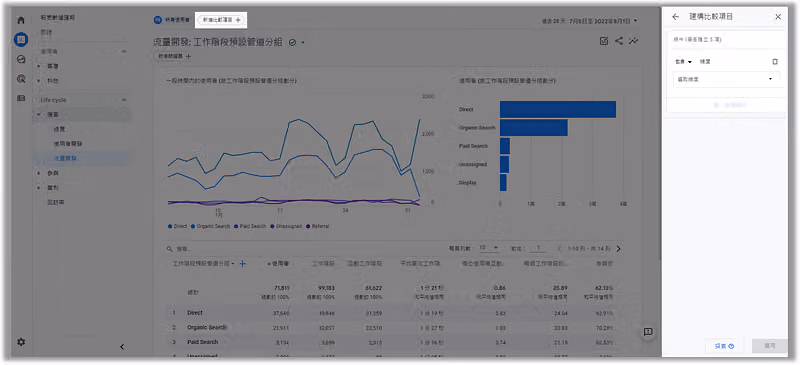Open the Reports icon in left rail
This screenshot has height=365, width=800.
click(x=21, y=39)
